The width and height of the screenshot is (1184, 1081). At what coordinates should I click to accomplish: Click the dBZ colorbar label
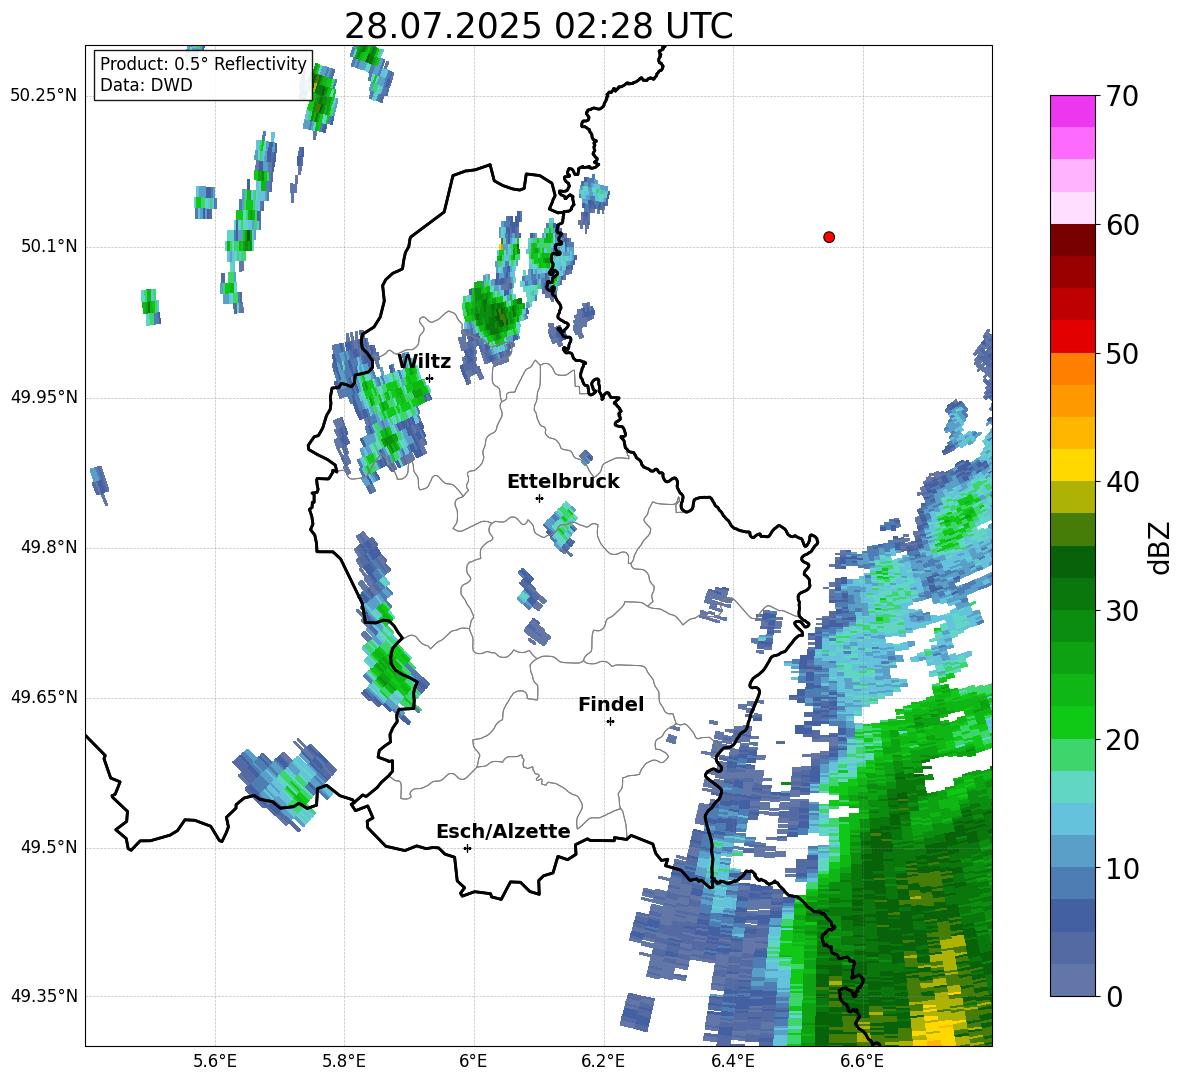point(1160,548)
